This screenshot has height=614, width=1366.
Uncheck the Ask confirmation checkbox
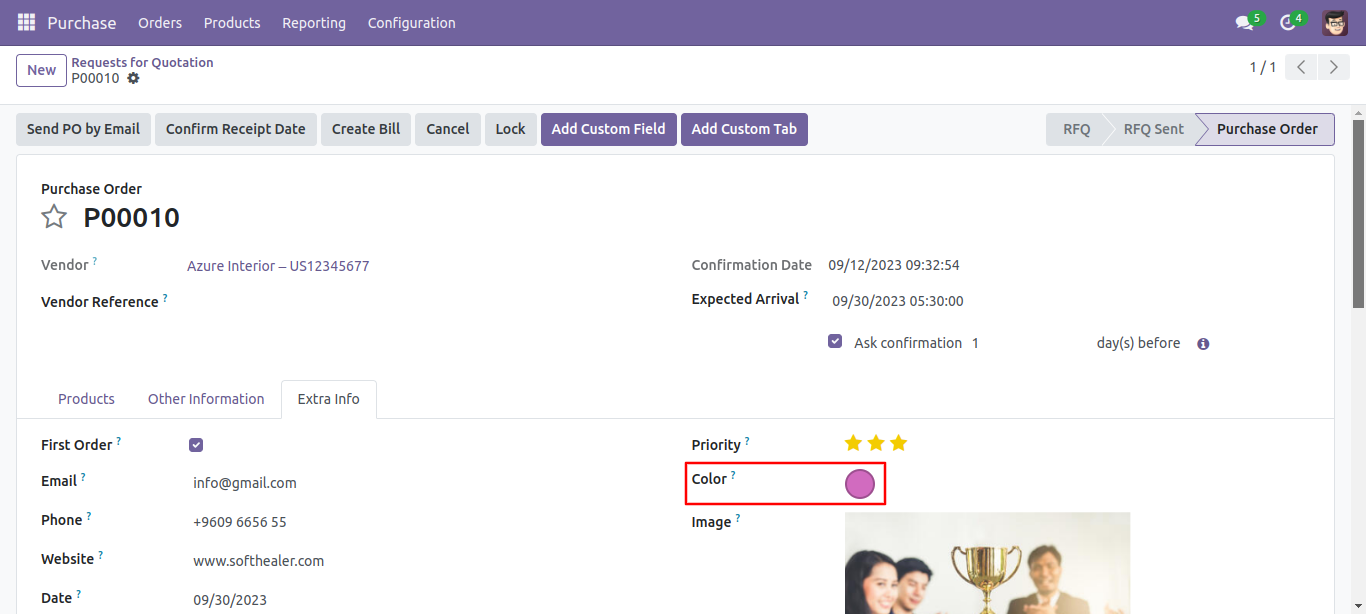pos(835,341)
